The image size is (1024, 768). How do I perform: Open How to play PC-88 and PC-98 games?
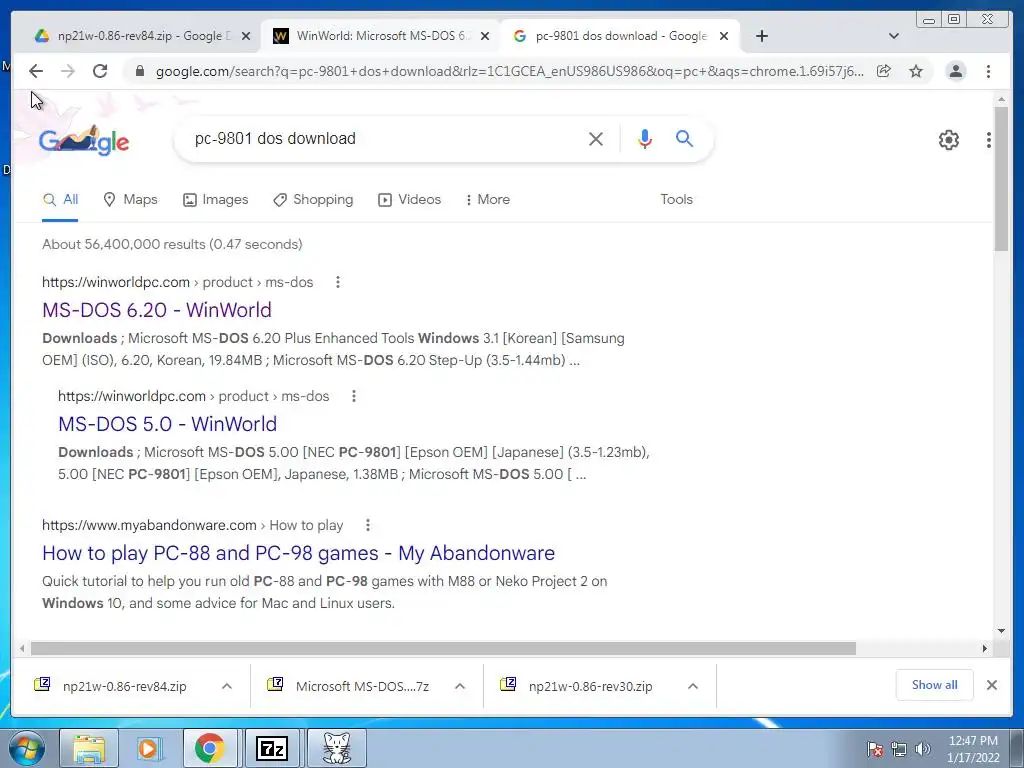(x=298, y=553)
